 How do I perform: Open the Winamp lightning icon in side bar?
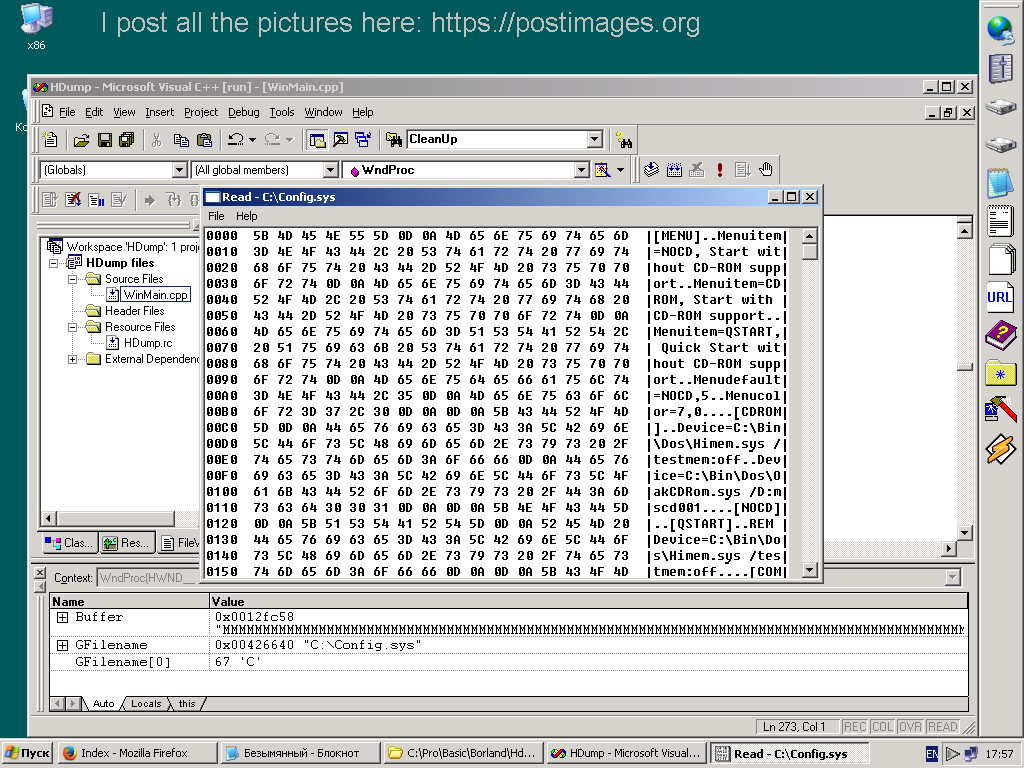1000,450
